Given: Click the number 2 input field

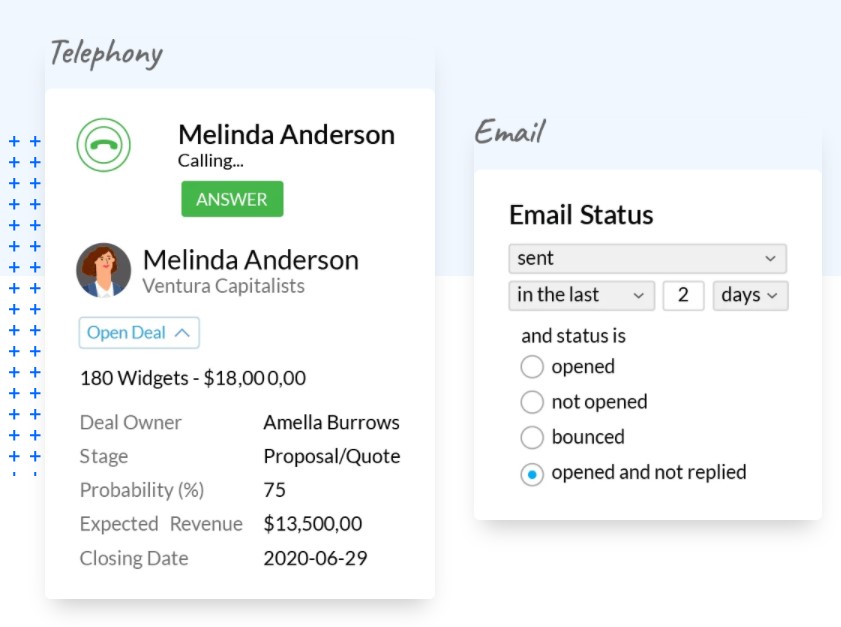Looking at the screenshot, I should coord(683,295).
